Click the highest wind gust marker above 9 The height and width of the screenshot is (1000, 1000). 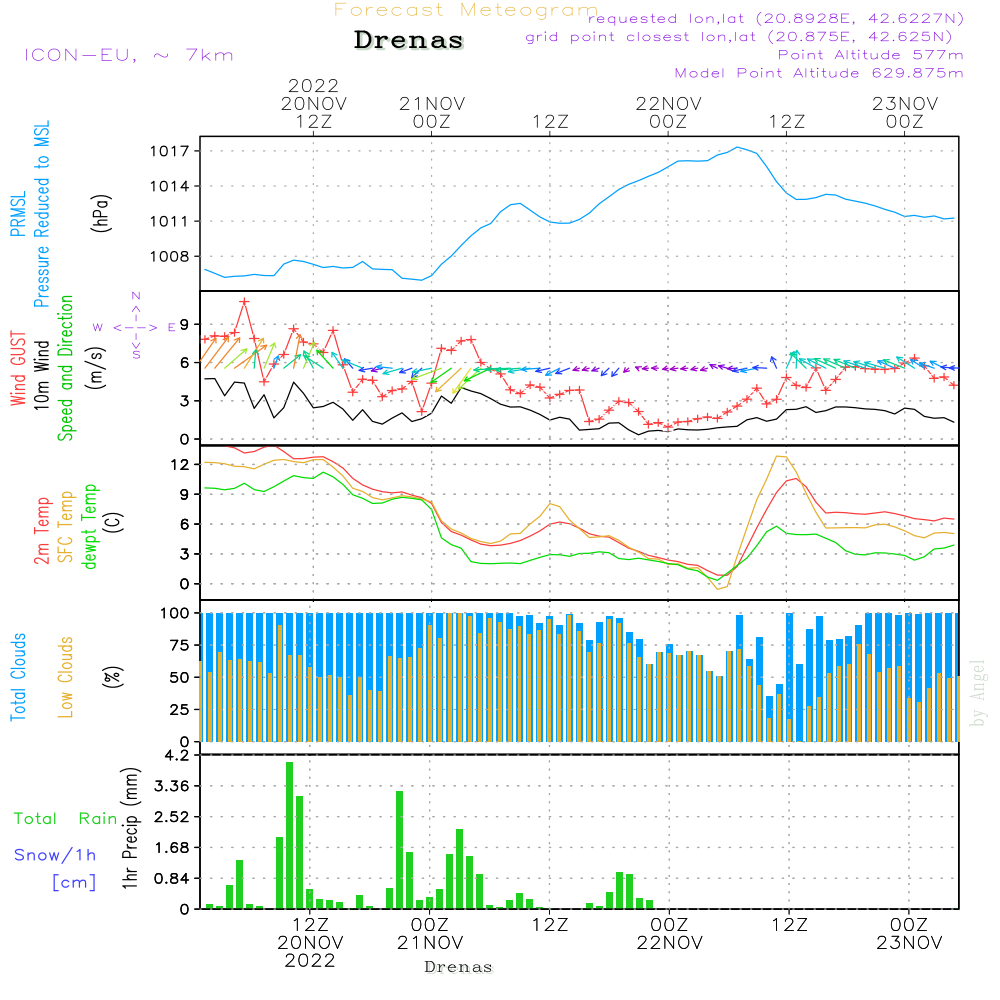(244, 302)
